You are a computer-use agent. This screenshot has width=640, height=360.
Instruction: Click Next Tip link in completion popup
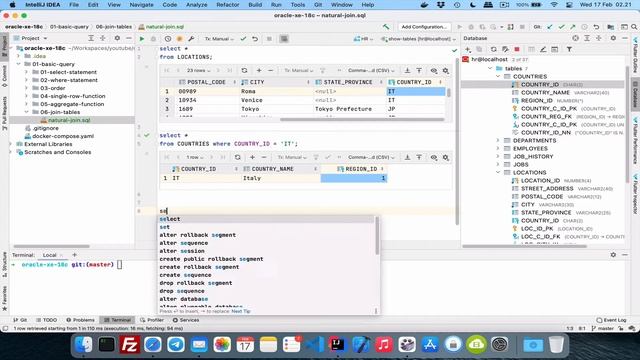(x=241, y=311)
